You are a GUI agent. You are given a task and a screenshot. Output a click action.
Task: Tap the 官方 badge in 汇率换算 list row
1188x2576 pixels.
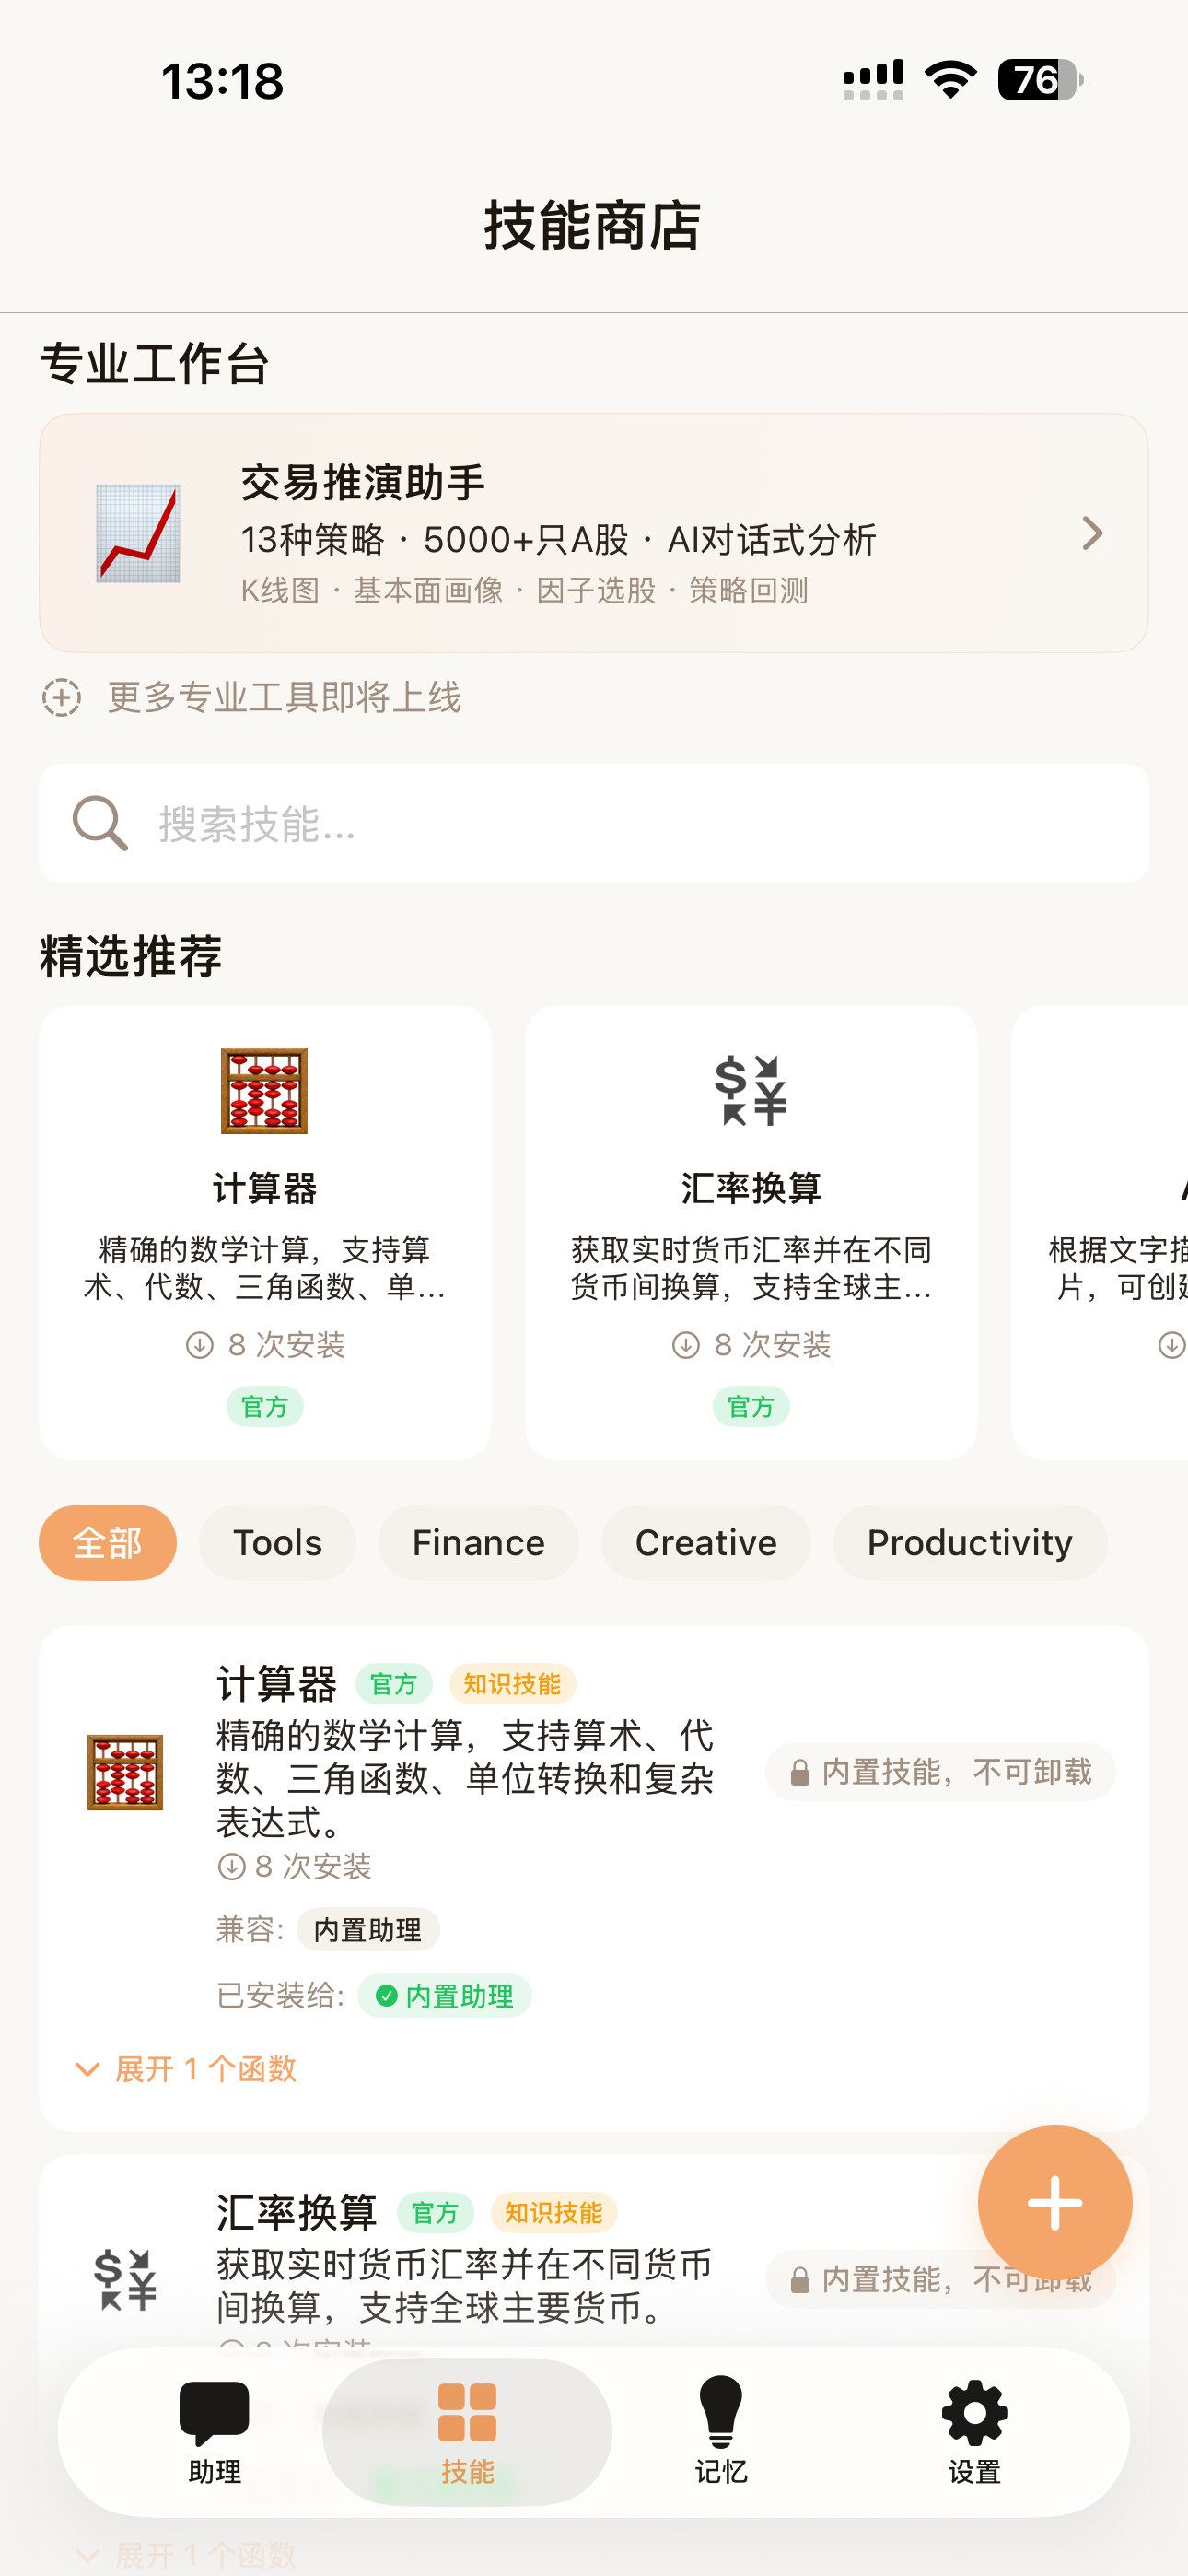(435, 2212)
